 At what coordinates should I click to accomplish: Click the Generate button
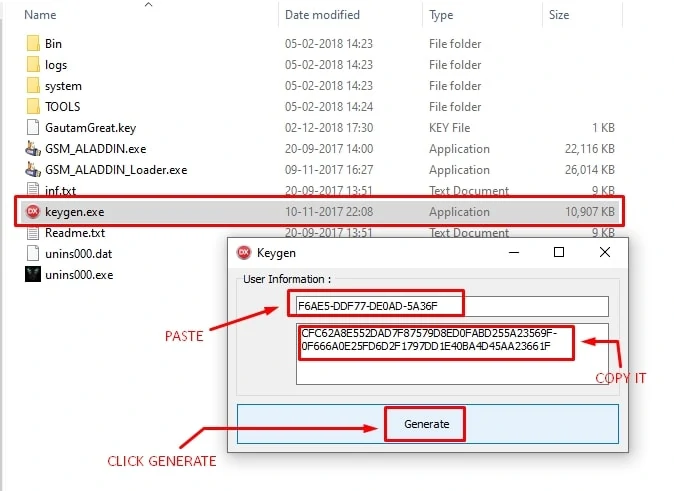(426, 424)
